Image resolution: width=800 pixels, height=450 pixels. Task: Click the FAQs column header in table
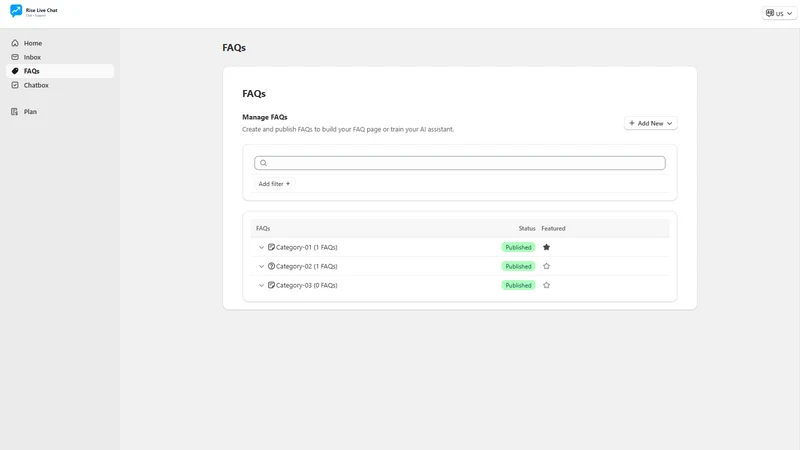263,228
